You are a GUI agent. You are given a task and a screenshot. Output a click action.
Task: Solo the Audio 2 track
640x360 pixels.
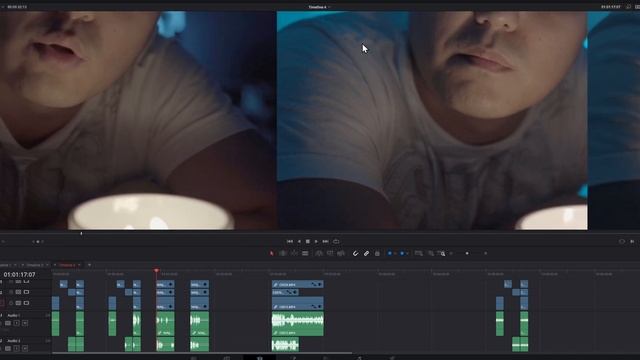[17, 349]
